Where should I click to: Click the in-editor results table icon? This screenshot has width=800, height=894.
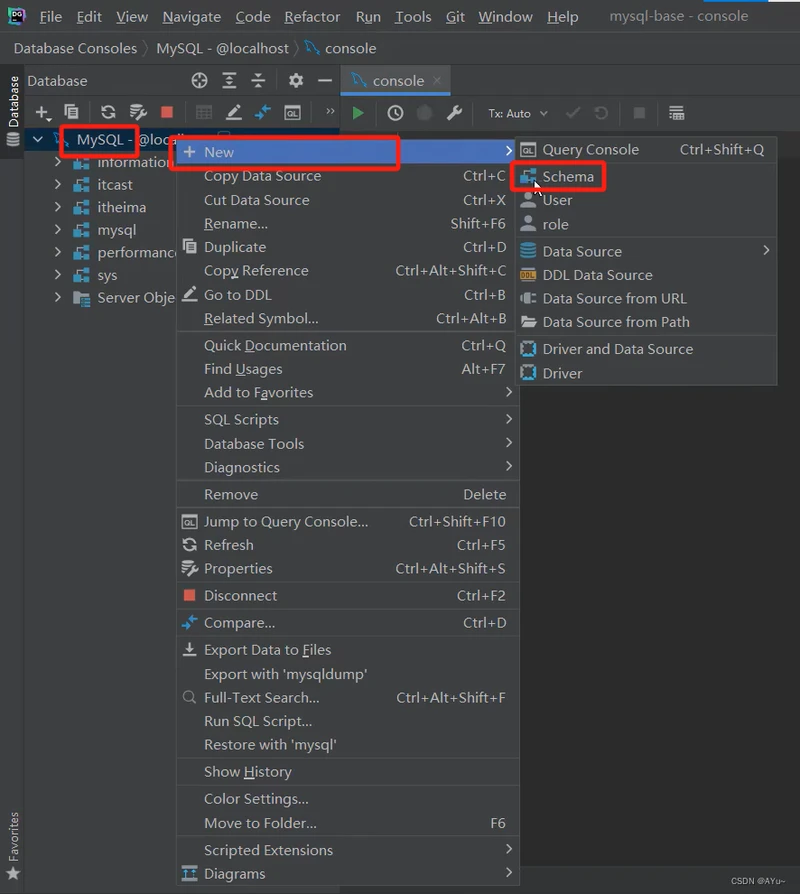tap(676, 113)
